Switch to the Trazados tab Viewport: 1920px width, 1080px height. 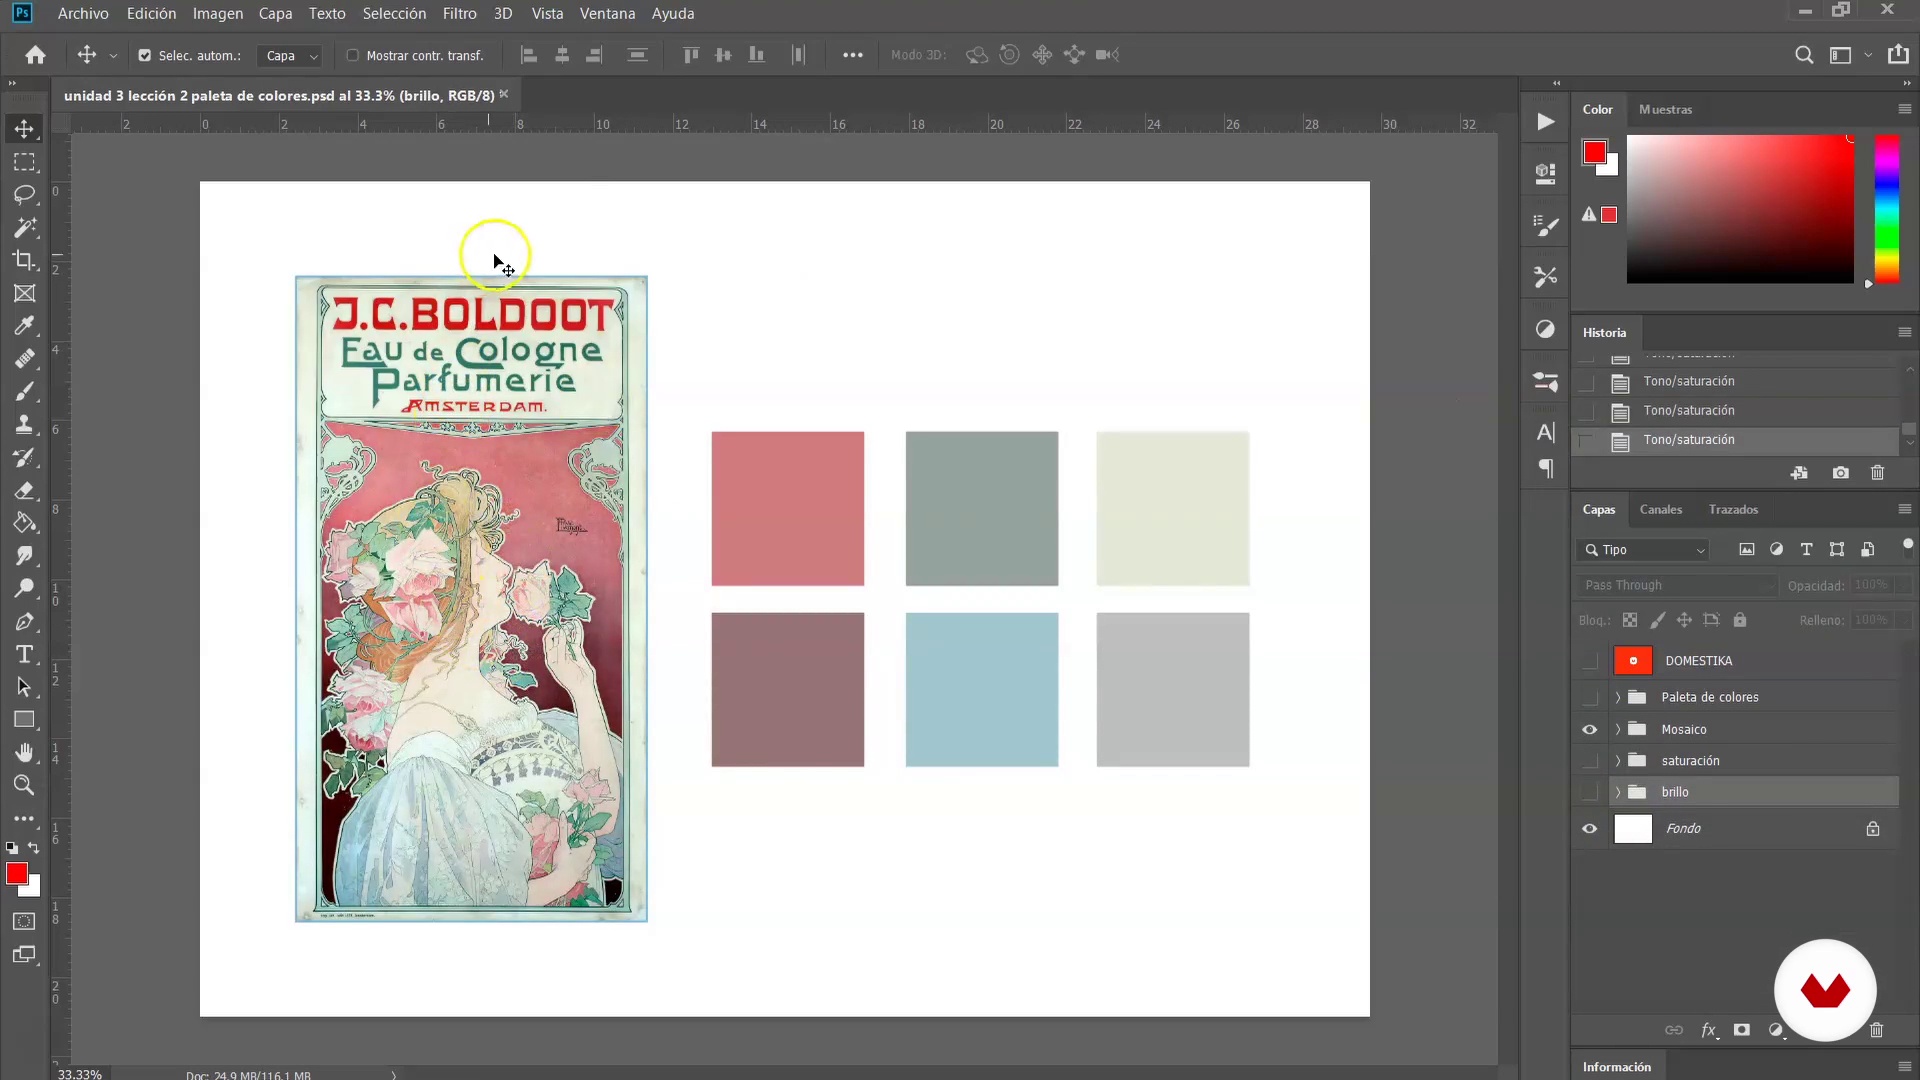(x=1733, y=509)
